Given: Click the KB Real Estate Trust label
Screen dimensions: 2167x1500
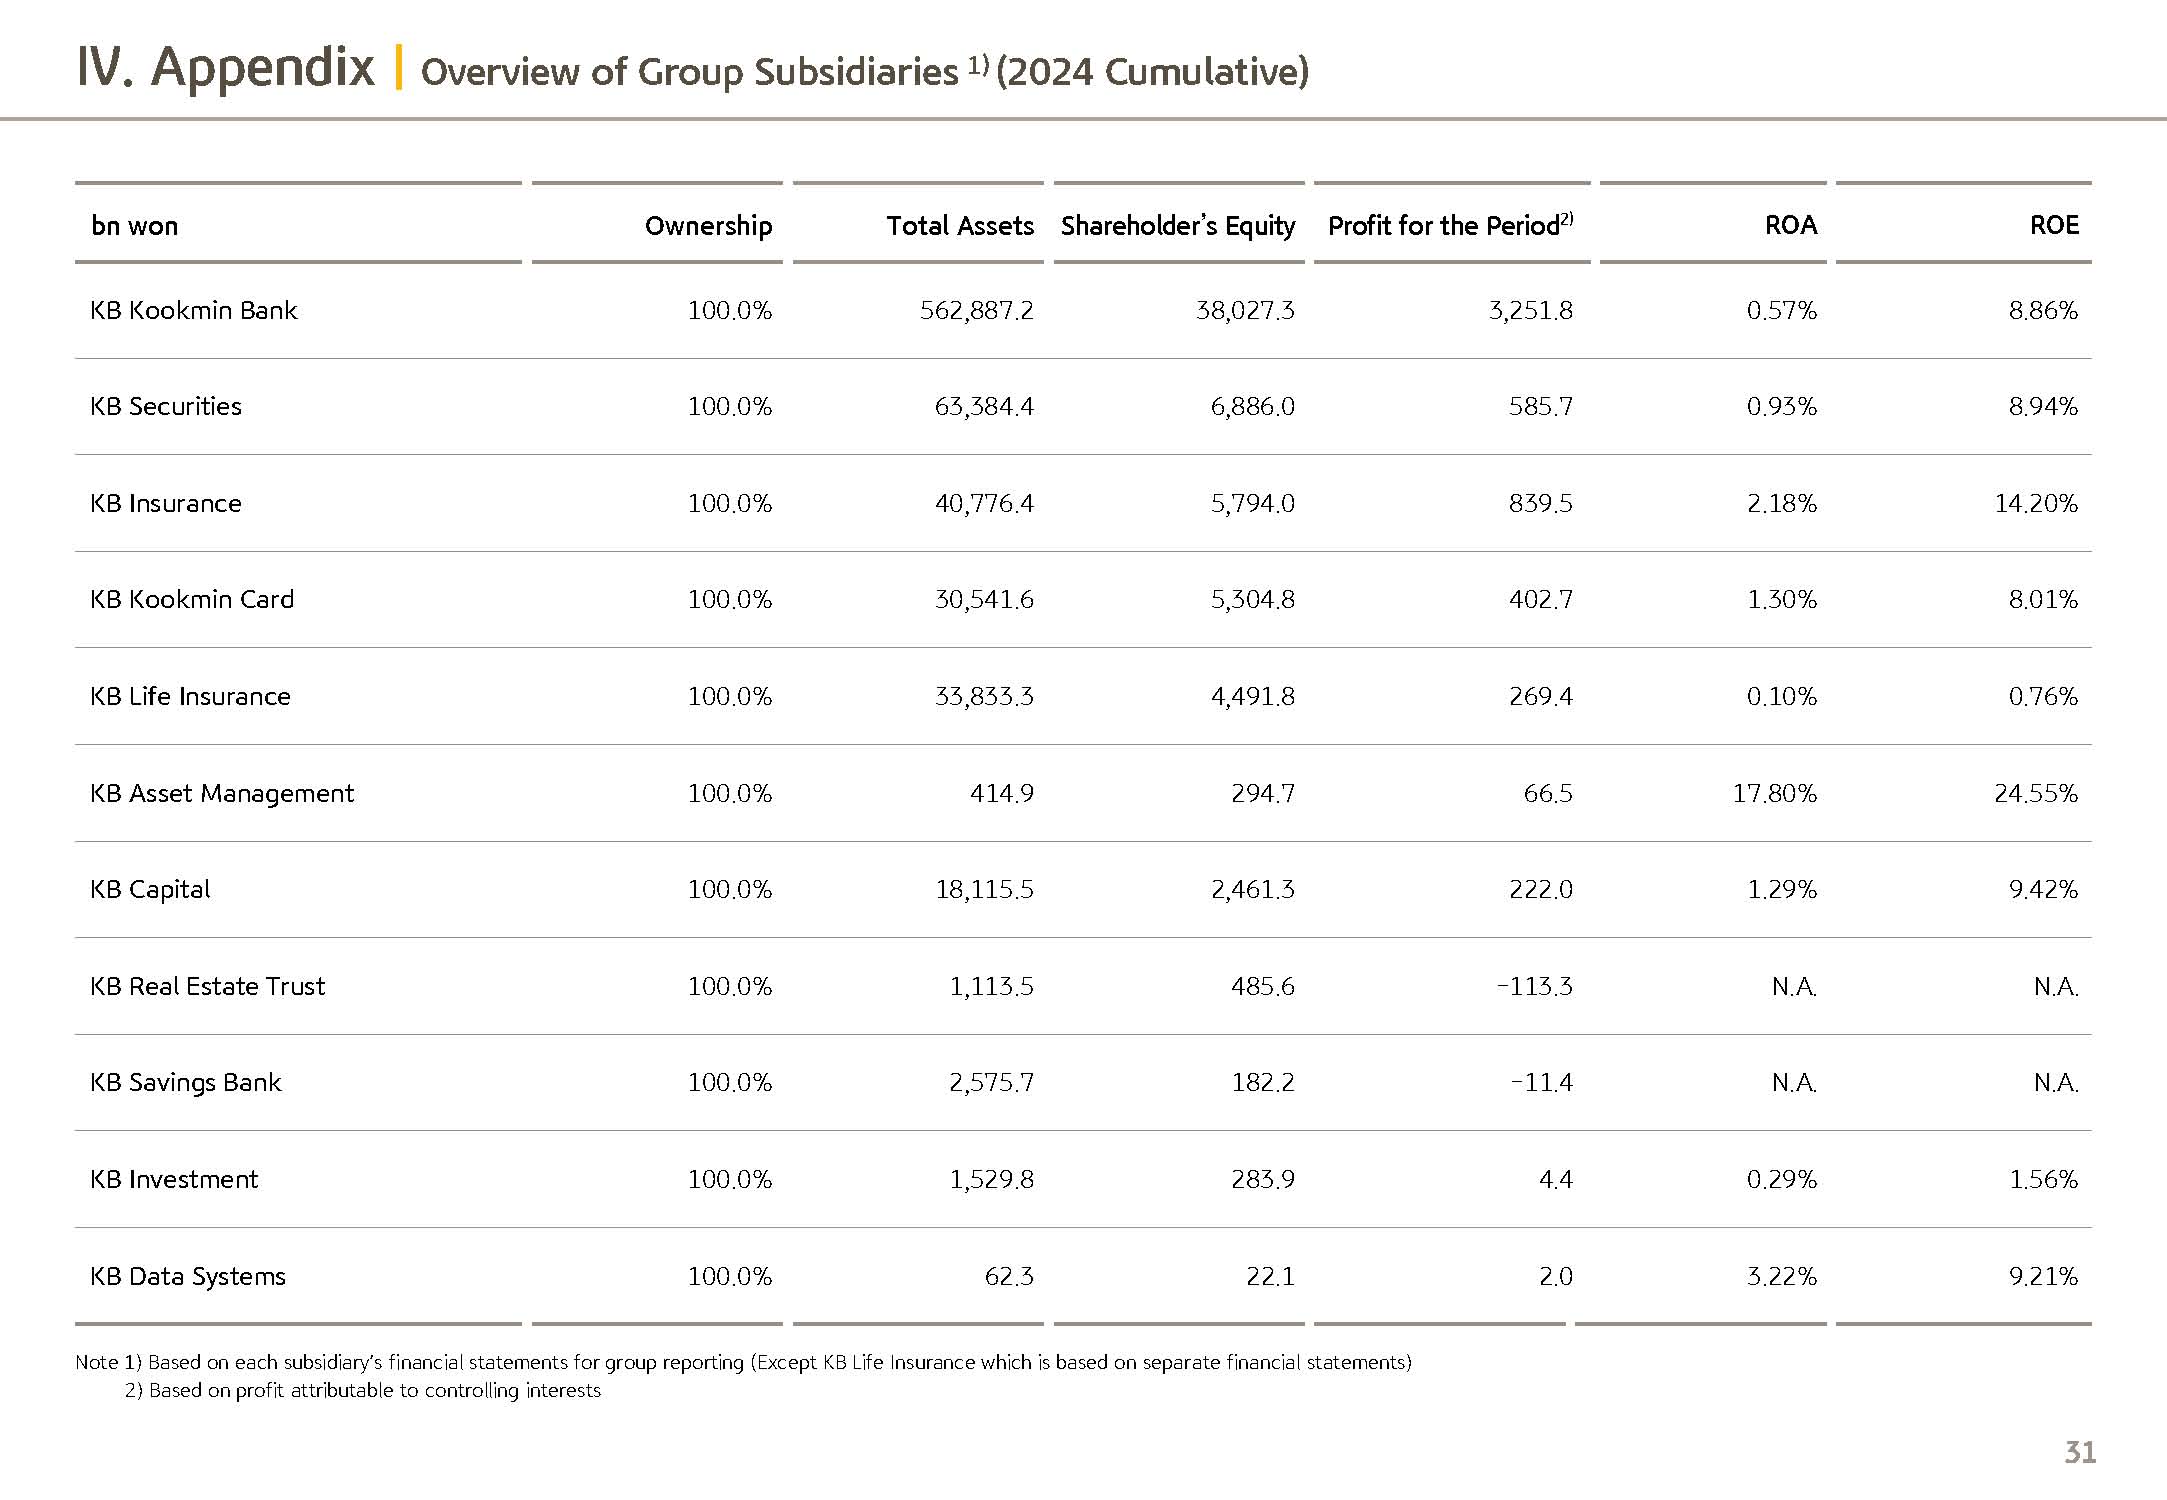Looking at the screenshot, I should pyautogui.click(x=207, y=986).
